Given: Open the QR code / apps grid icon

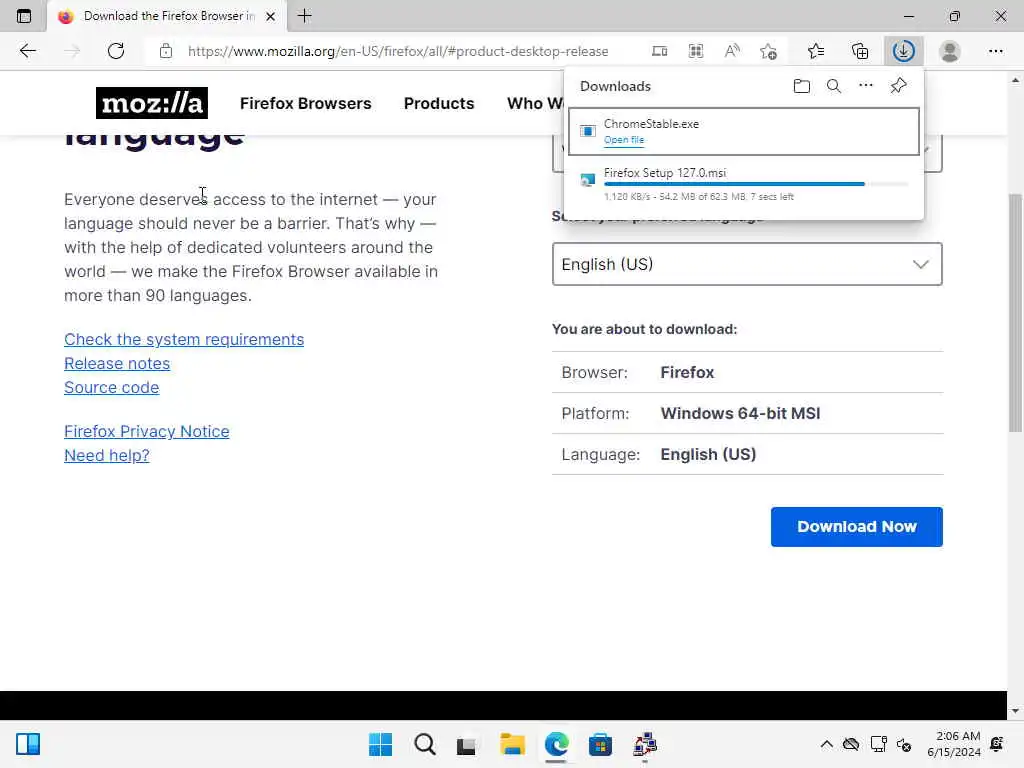Looking at the screenshot, I should (x=696, y=51).
